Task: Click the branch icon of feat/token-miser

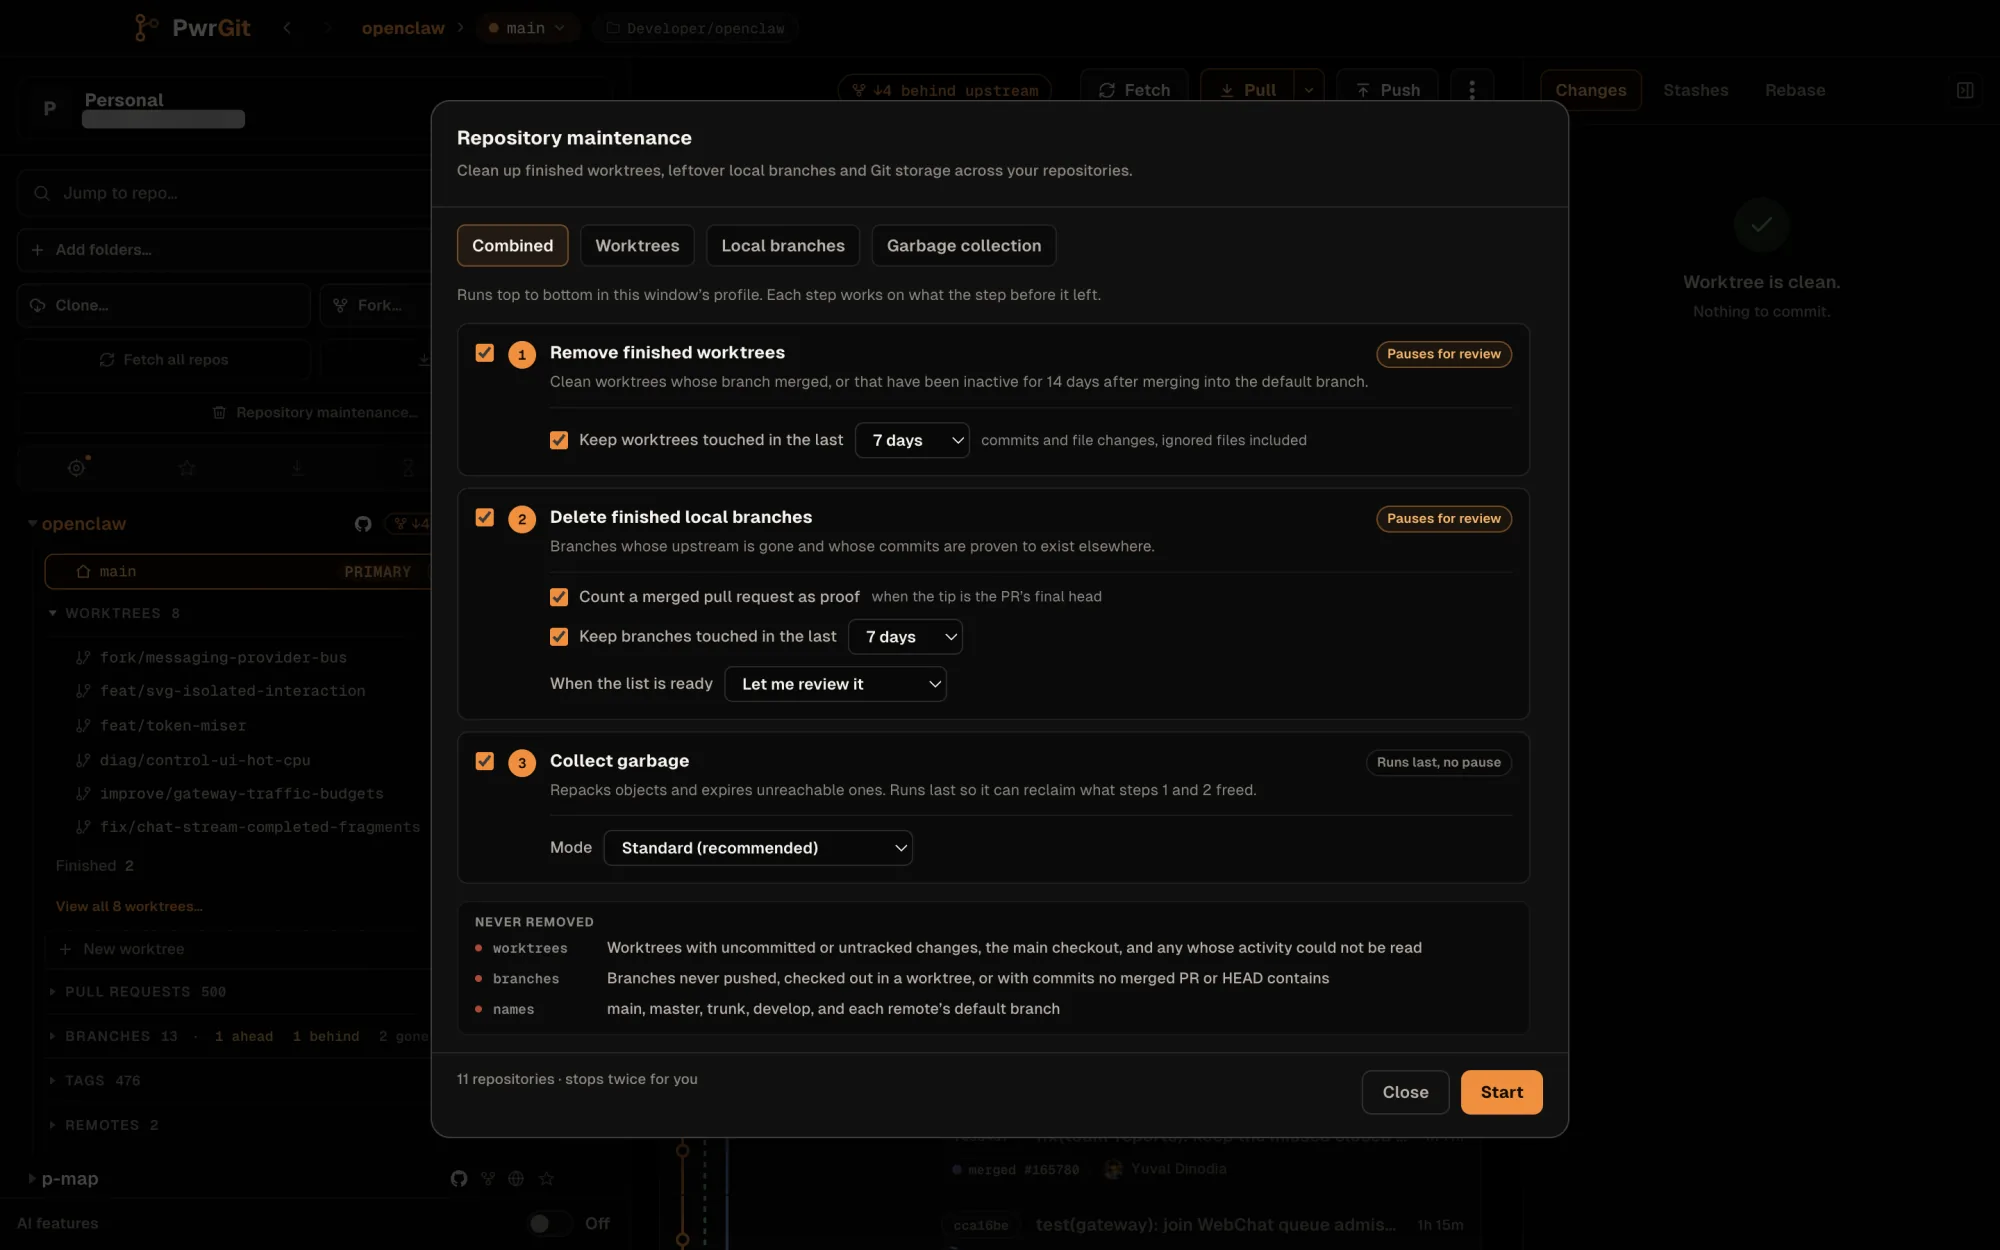Action: [84, 726]
